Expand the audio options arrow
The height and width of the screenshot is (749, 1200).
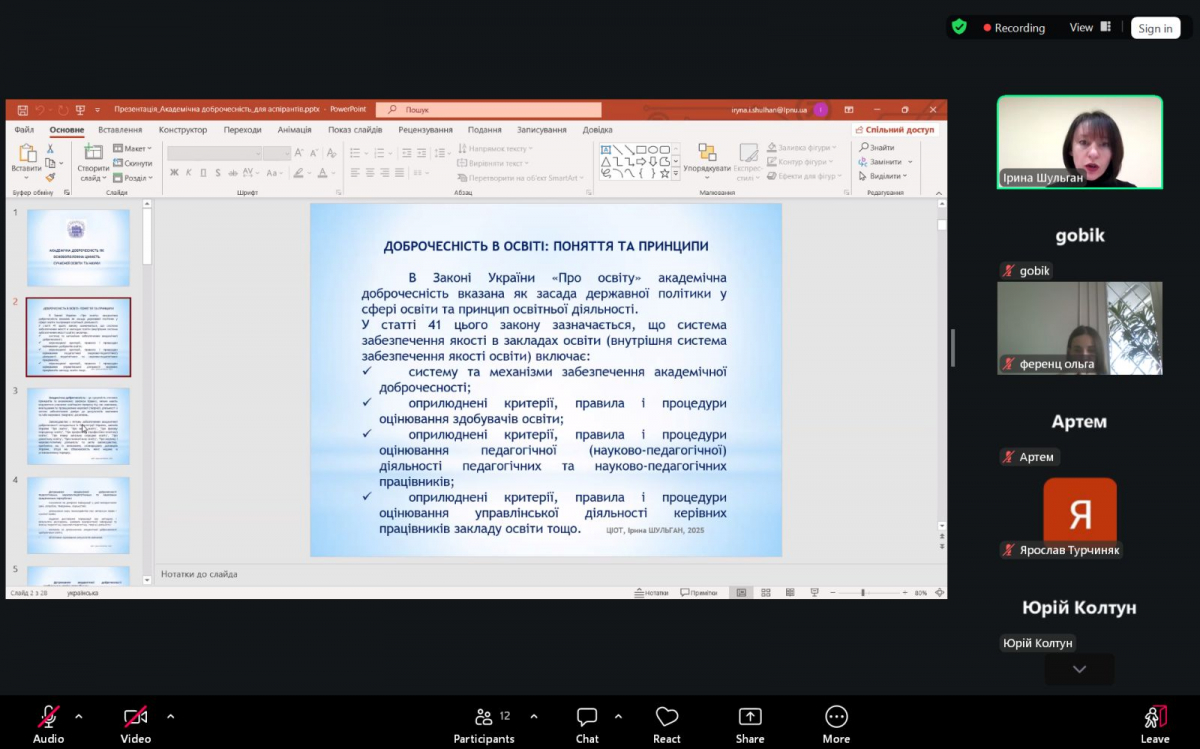(x=79, y=716)
